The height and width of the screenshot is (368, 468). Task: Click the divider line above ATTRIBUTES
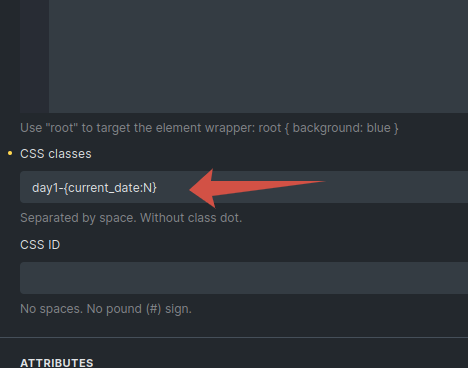coord(234,337)
